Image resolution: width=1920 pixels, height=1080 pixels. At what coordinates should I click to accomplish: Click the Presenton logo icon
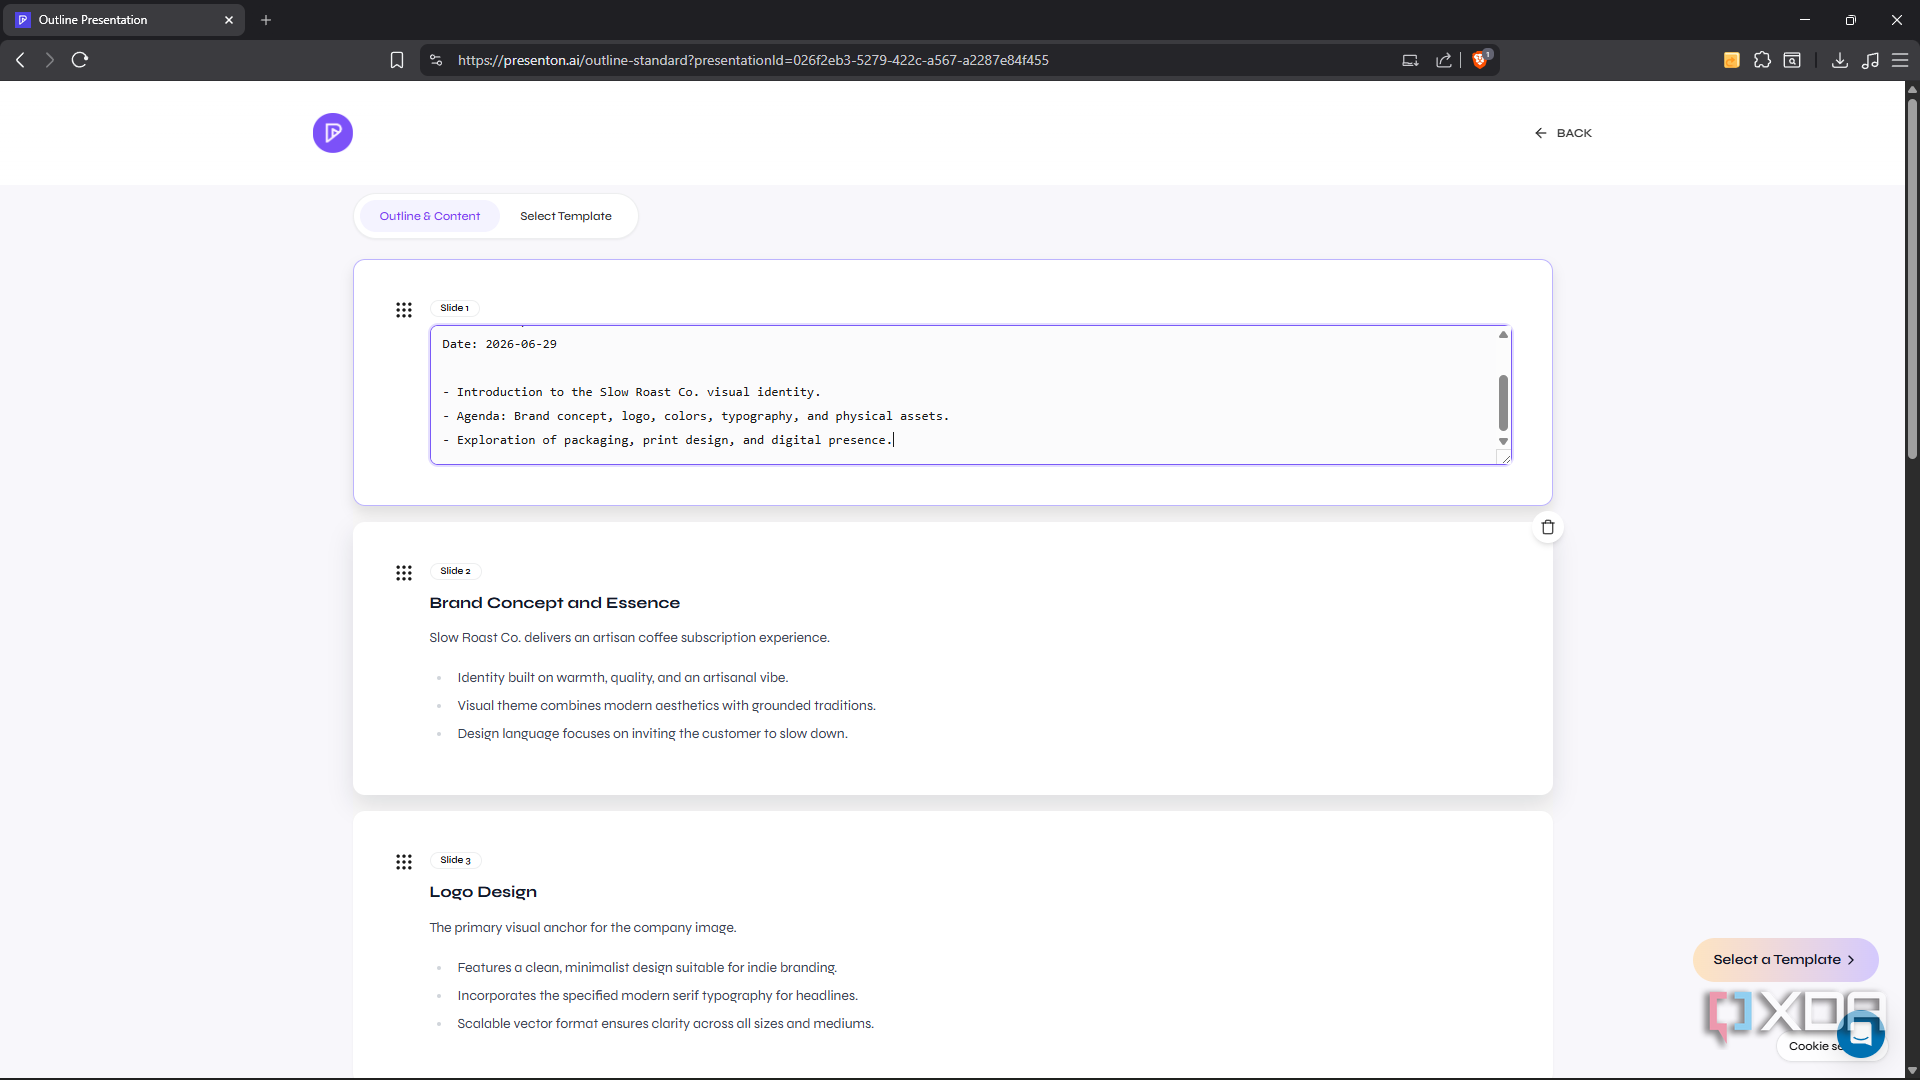click(x=333, y=133)
